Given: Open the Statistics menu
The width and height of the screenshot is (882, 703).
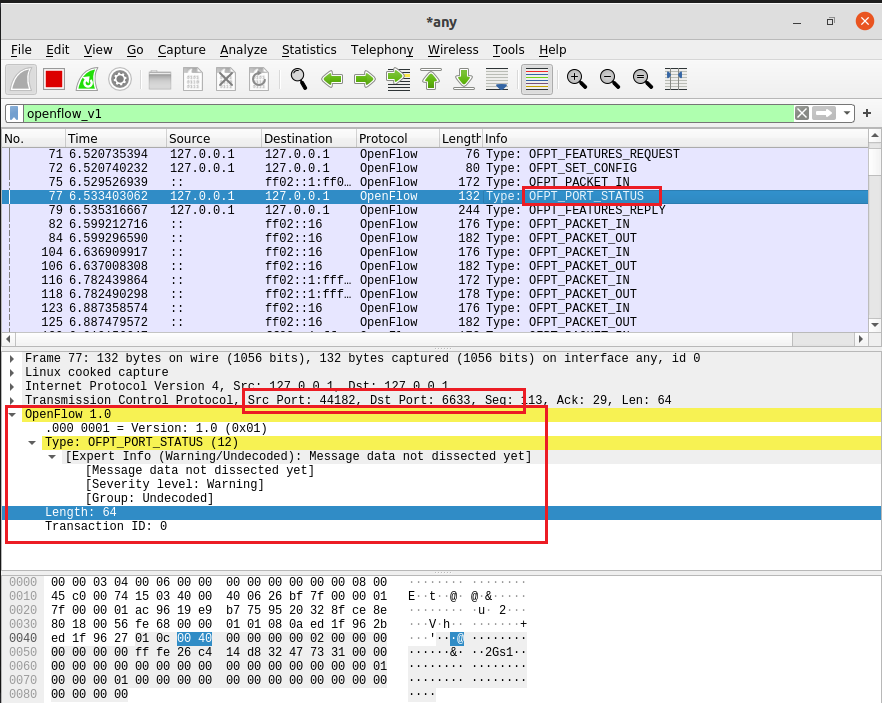Looking at the screenshot, I should coord(309,50).
